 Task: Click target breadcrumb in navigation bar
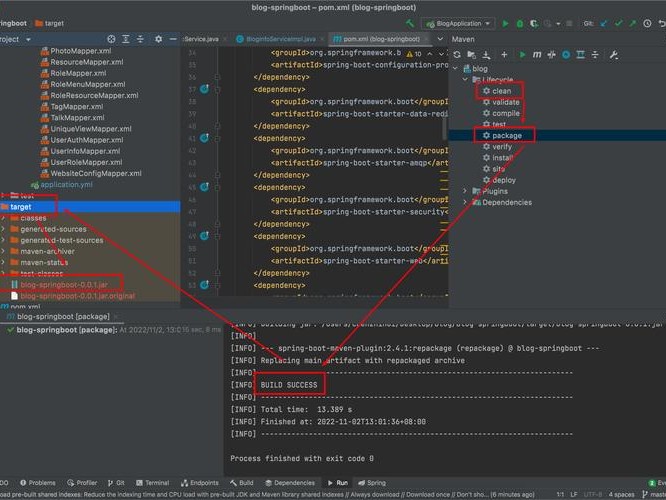49,23
